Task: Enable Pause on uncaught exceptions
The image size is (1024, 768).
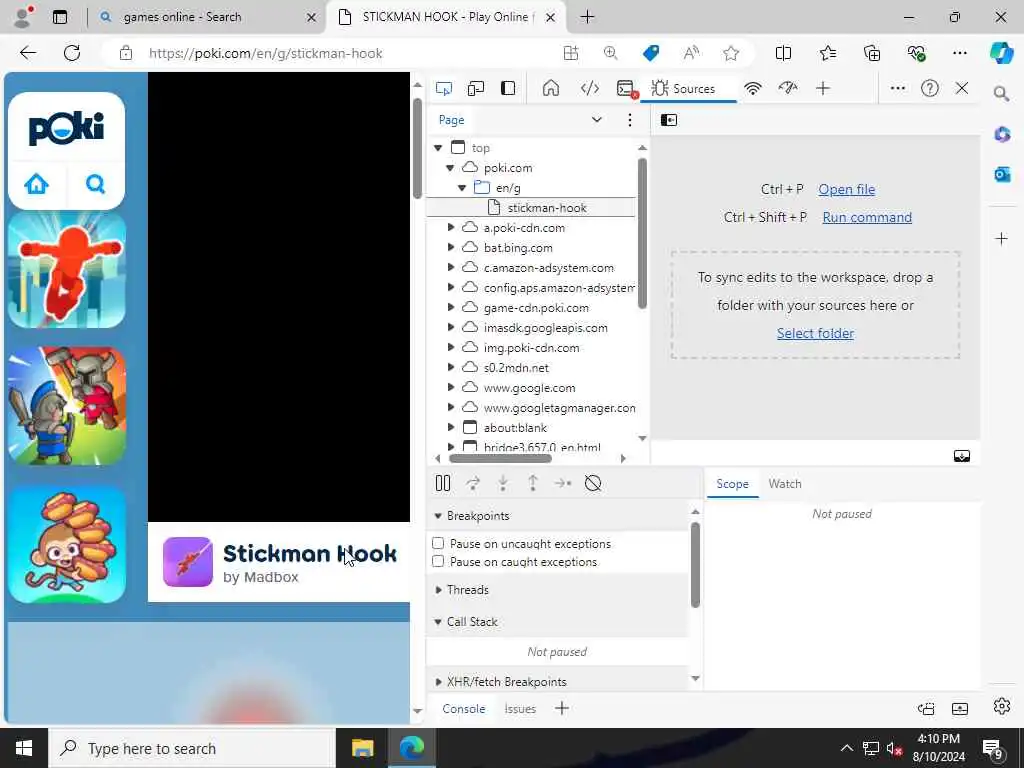Action: [438, 543]
